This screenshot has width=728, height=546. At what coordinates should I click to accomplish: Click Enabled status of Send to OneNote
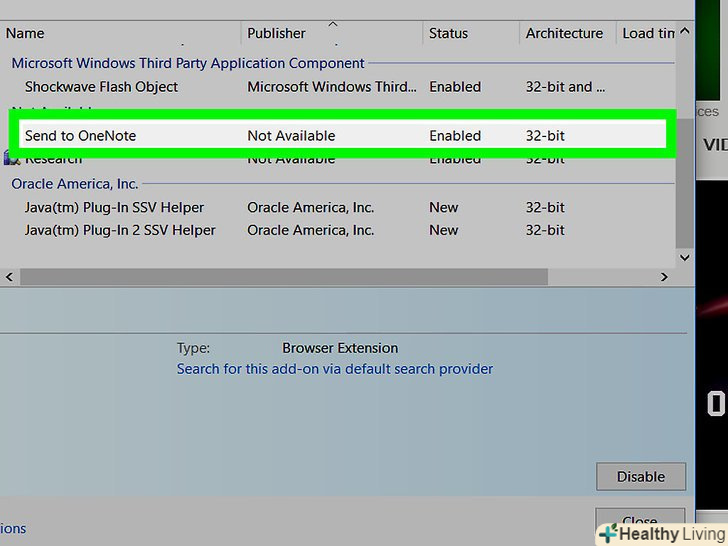coord(455,136)
